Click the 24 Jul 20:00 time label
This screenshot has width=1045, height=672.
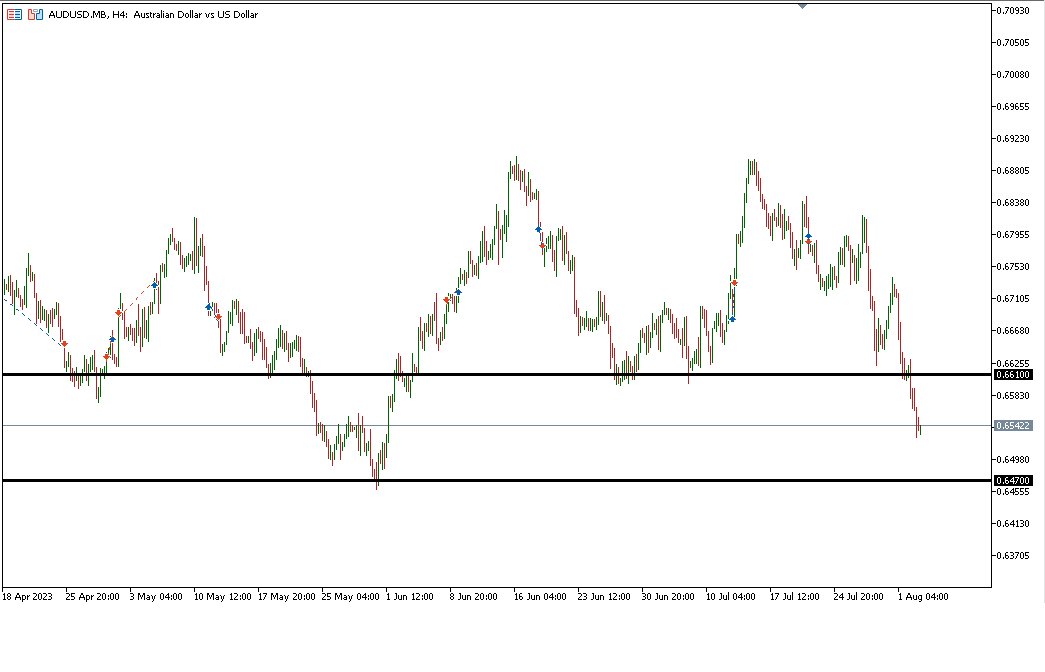[x=858, y=597]
